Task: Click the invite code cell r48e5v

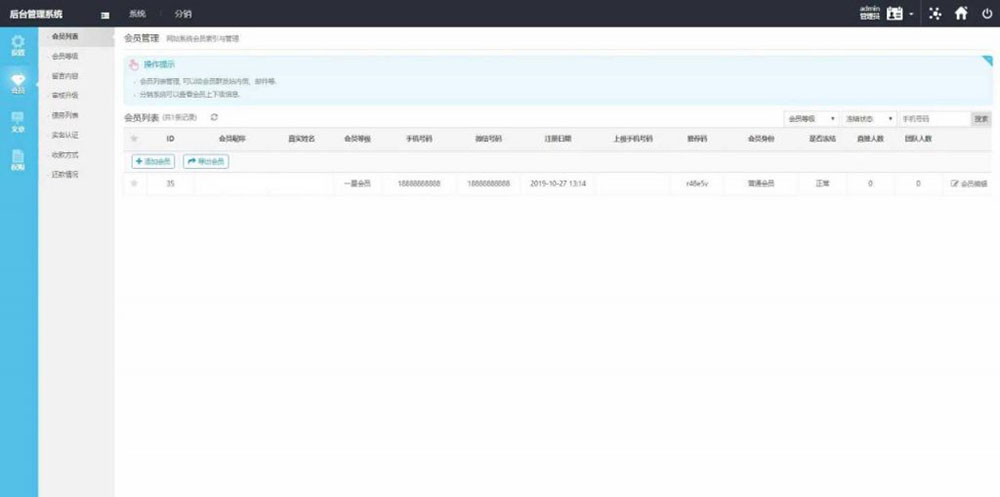Action: pos(696,184)
